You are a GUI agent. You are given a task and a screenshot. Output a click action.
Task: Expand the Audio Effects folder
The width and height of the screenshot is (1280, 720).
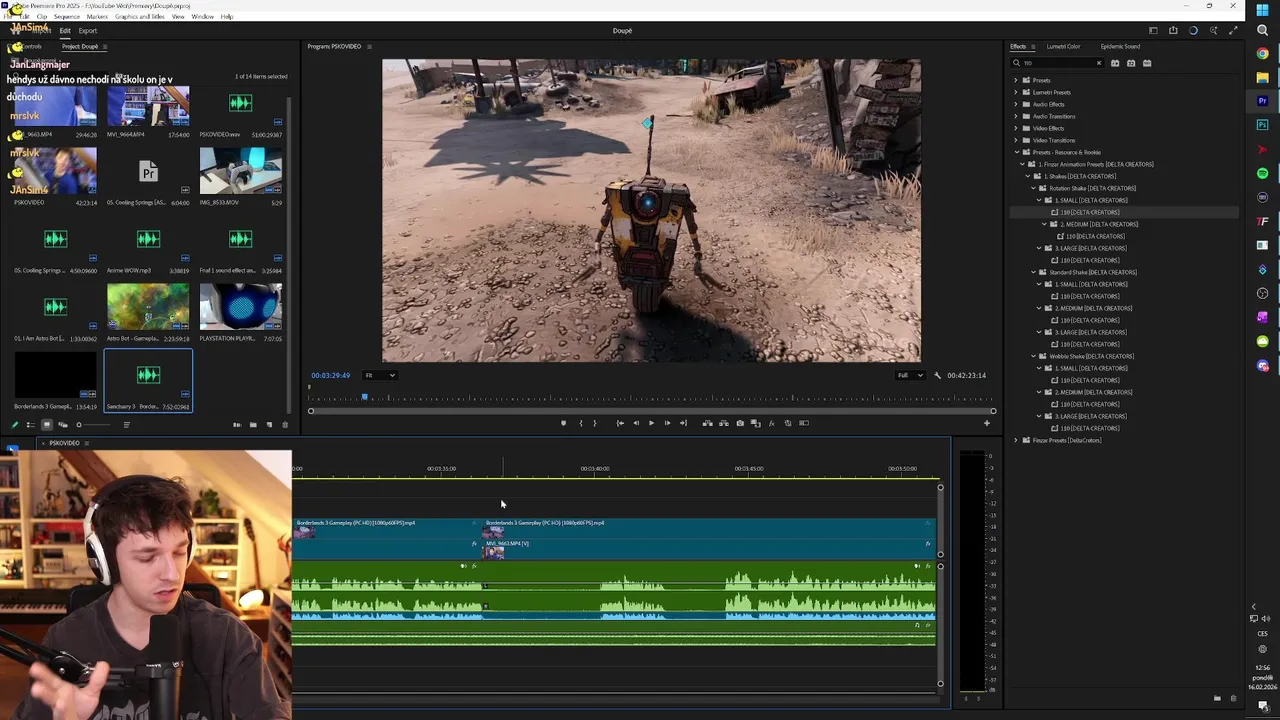coord(1016,104)
